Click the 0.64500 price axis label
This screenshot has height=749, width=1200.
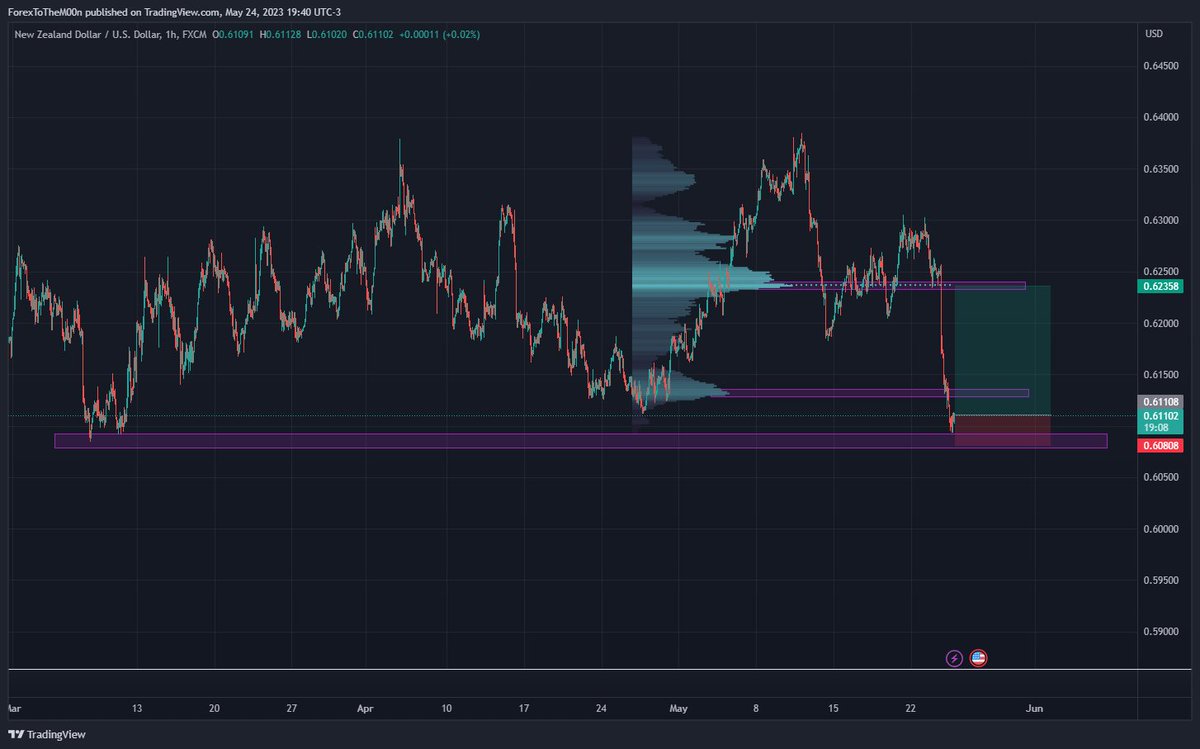[1161, 66]
